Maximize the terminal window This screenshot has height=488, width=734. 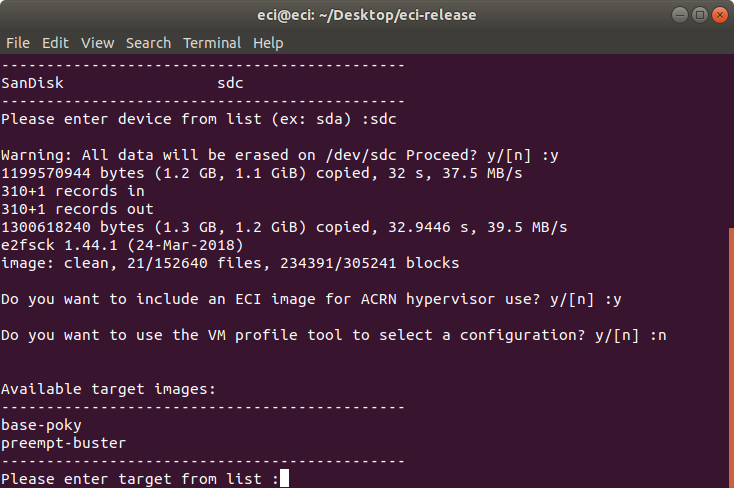pos(700,15)
